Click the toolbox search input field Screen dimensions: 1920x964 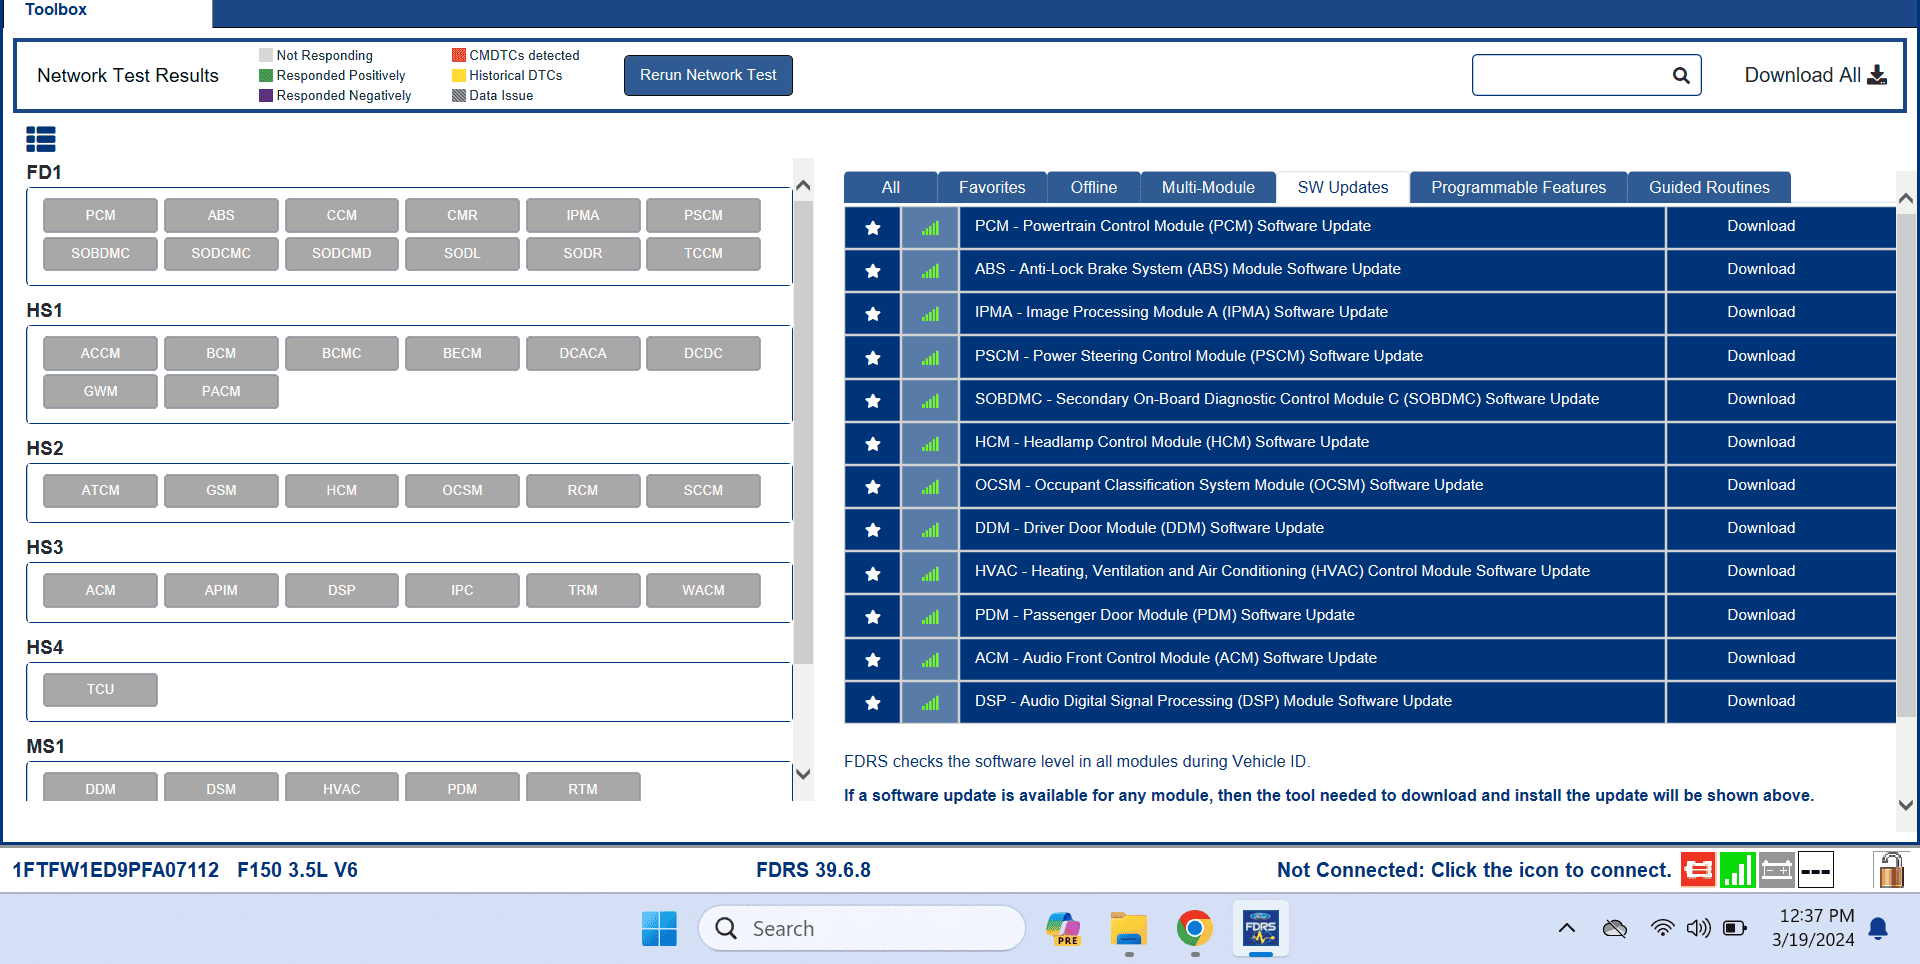pos(1572,75)
